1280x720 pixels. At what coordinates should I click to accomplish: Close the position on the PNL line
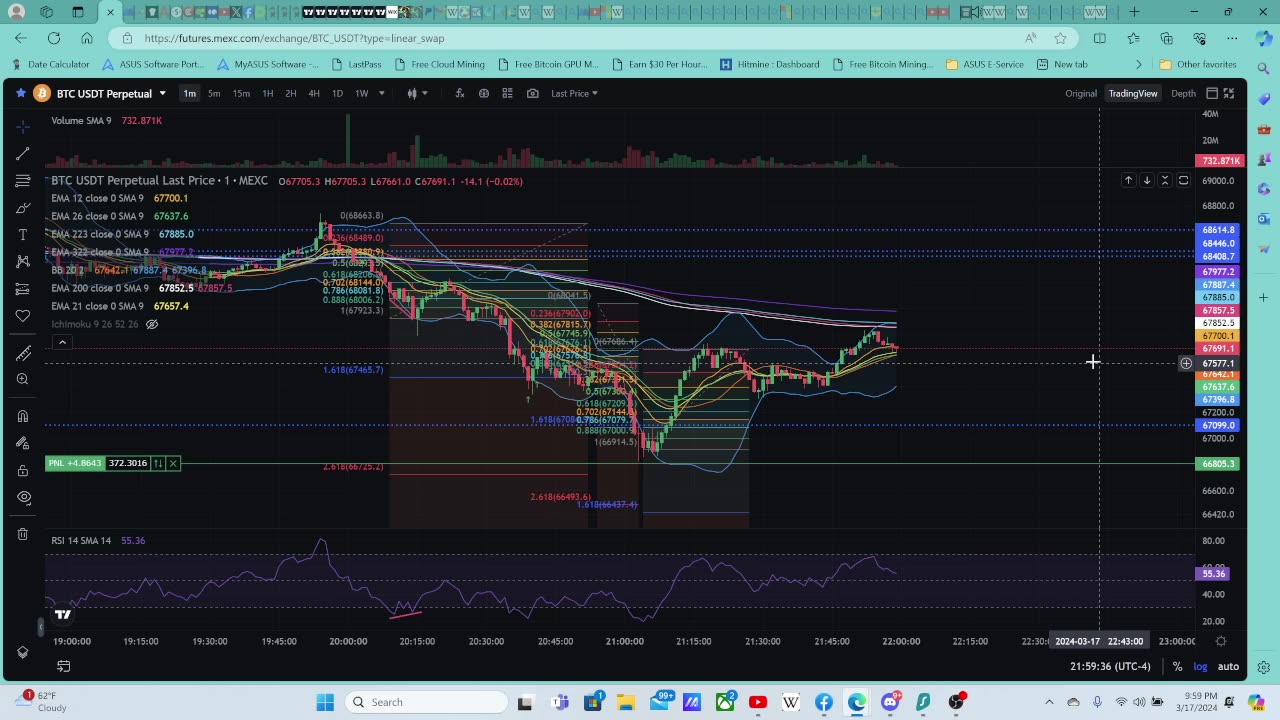click(173, 463)
